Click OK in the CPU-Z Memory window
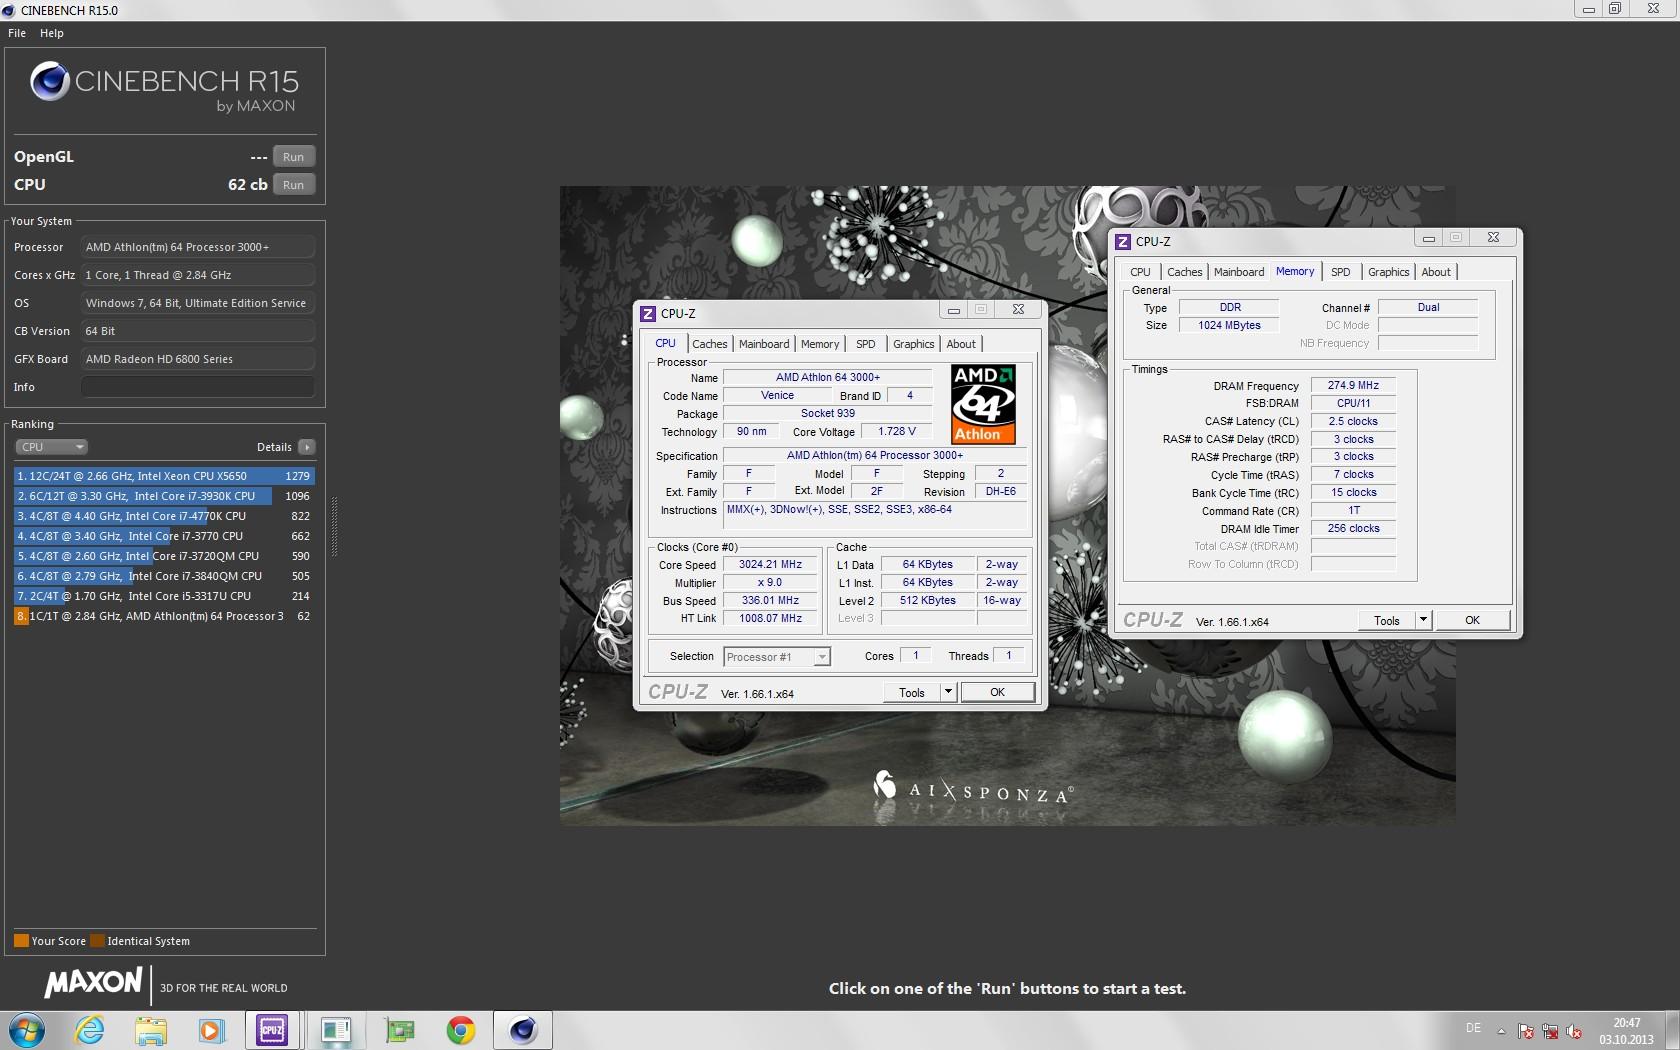This screenshot has width=1680, height=1050. (x=1472, y=620)
